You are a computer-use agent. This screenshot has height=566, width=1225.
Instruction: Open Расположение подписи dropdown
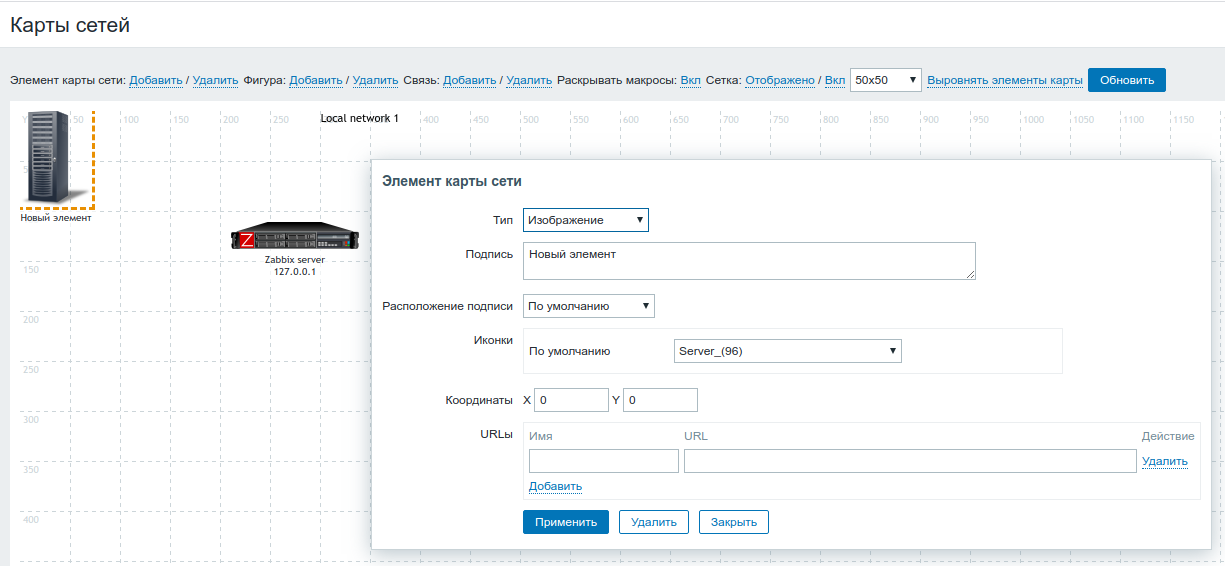589,306
